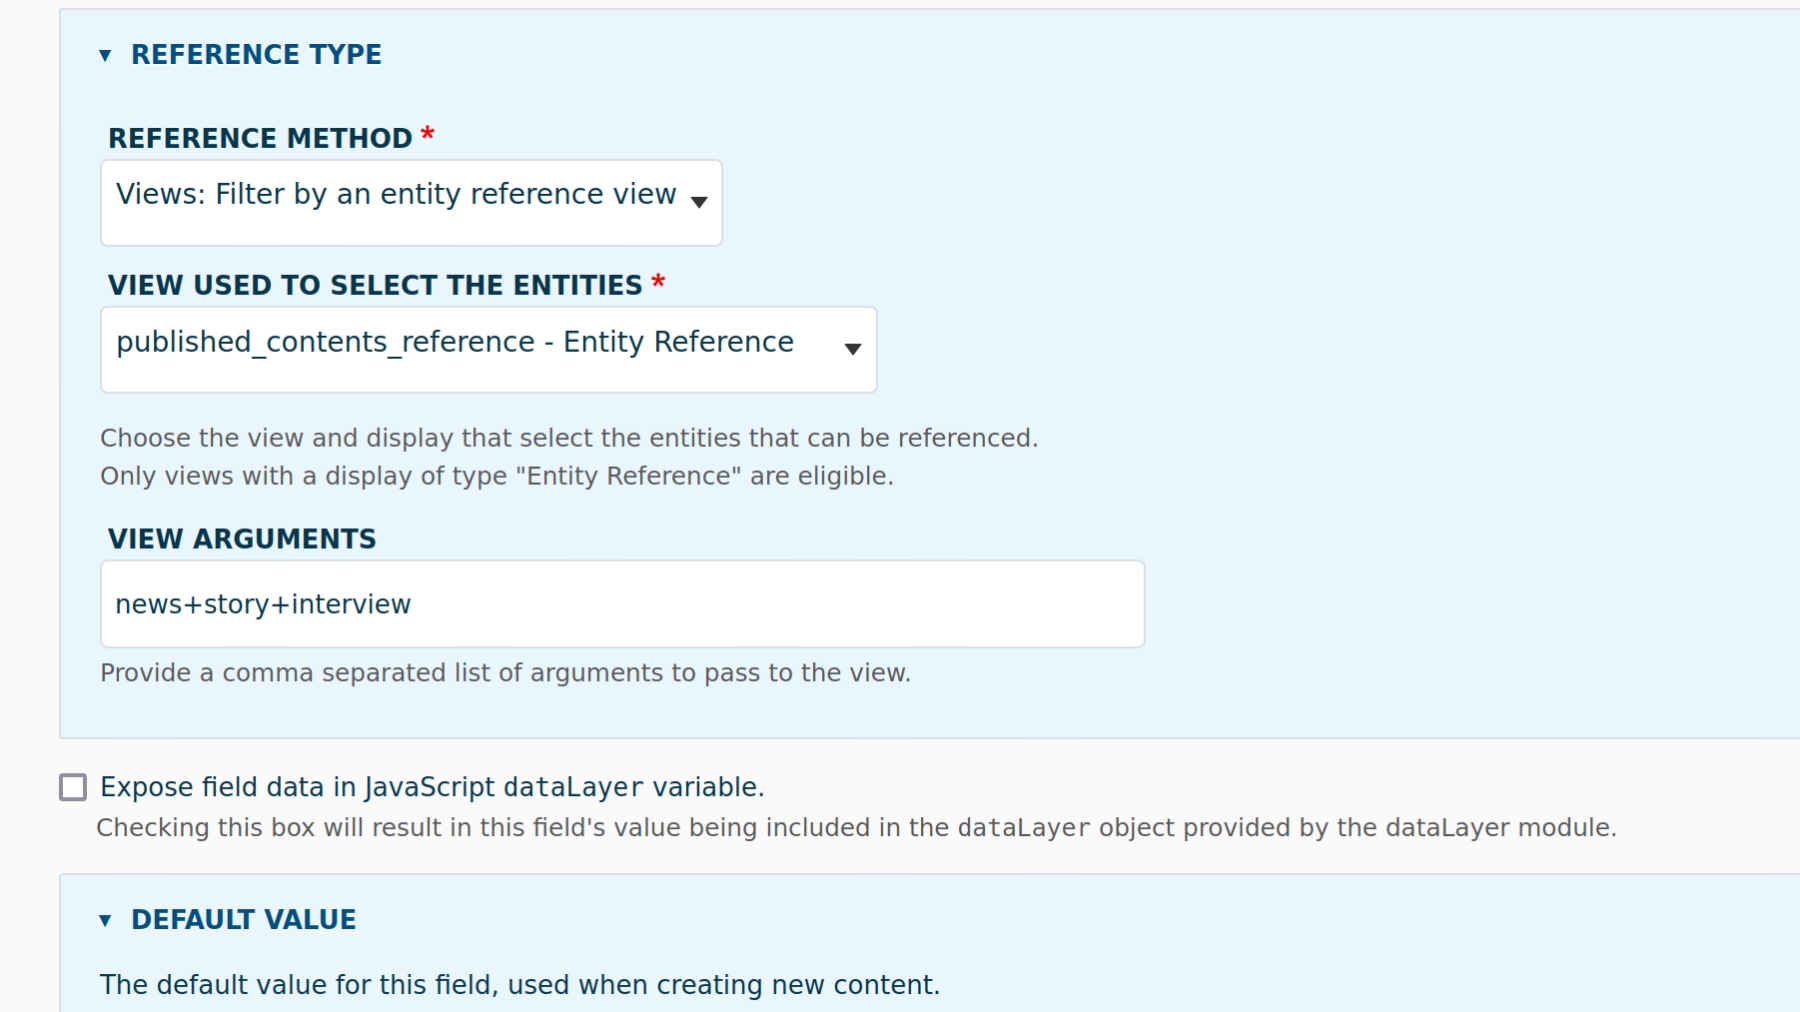Click the REFERENCE METHOD field label
Viewport: 1800px width, 1012px height.
[260, 138]
